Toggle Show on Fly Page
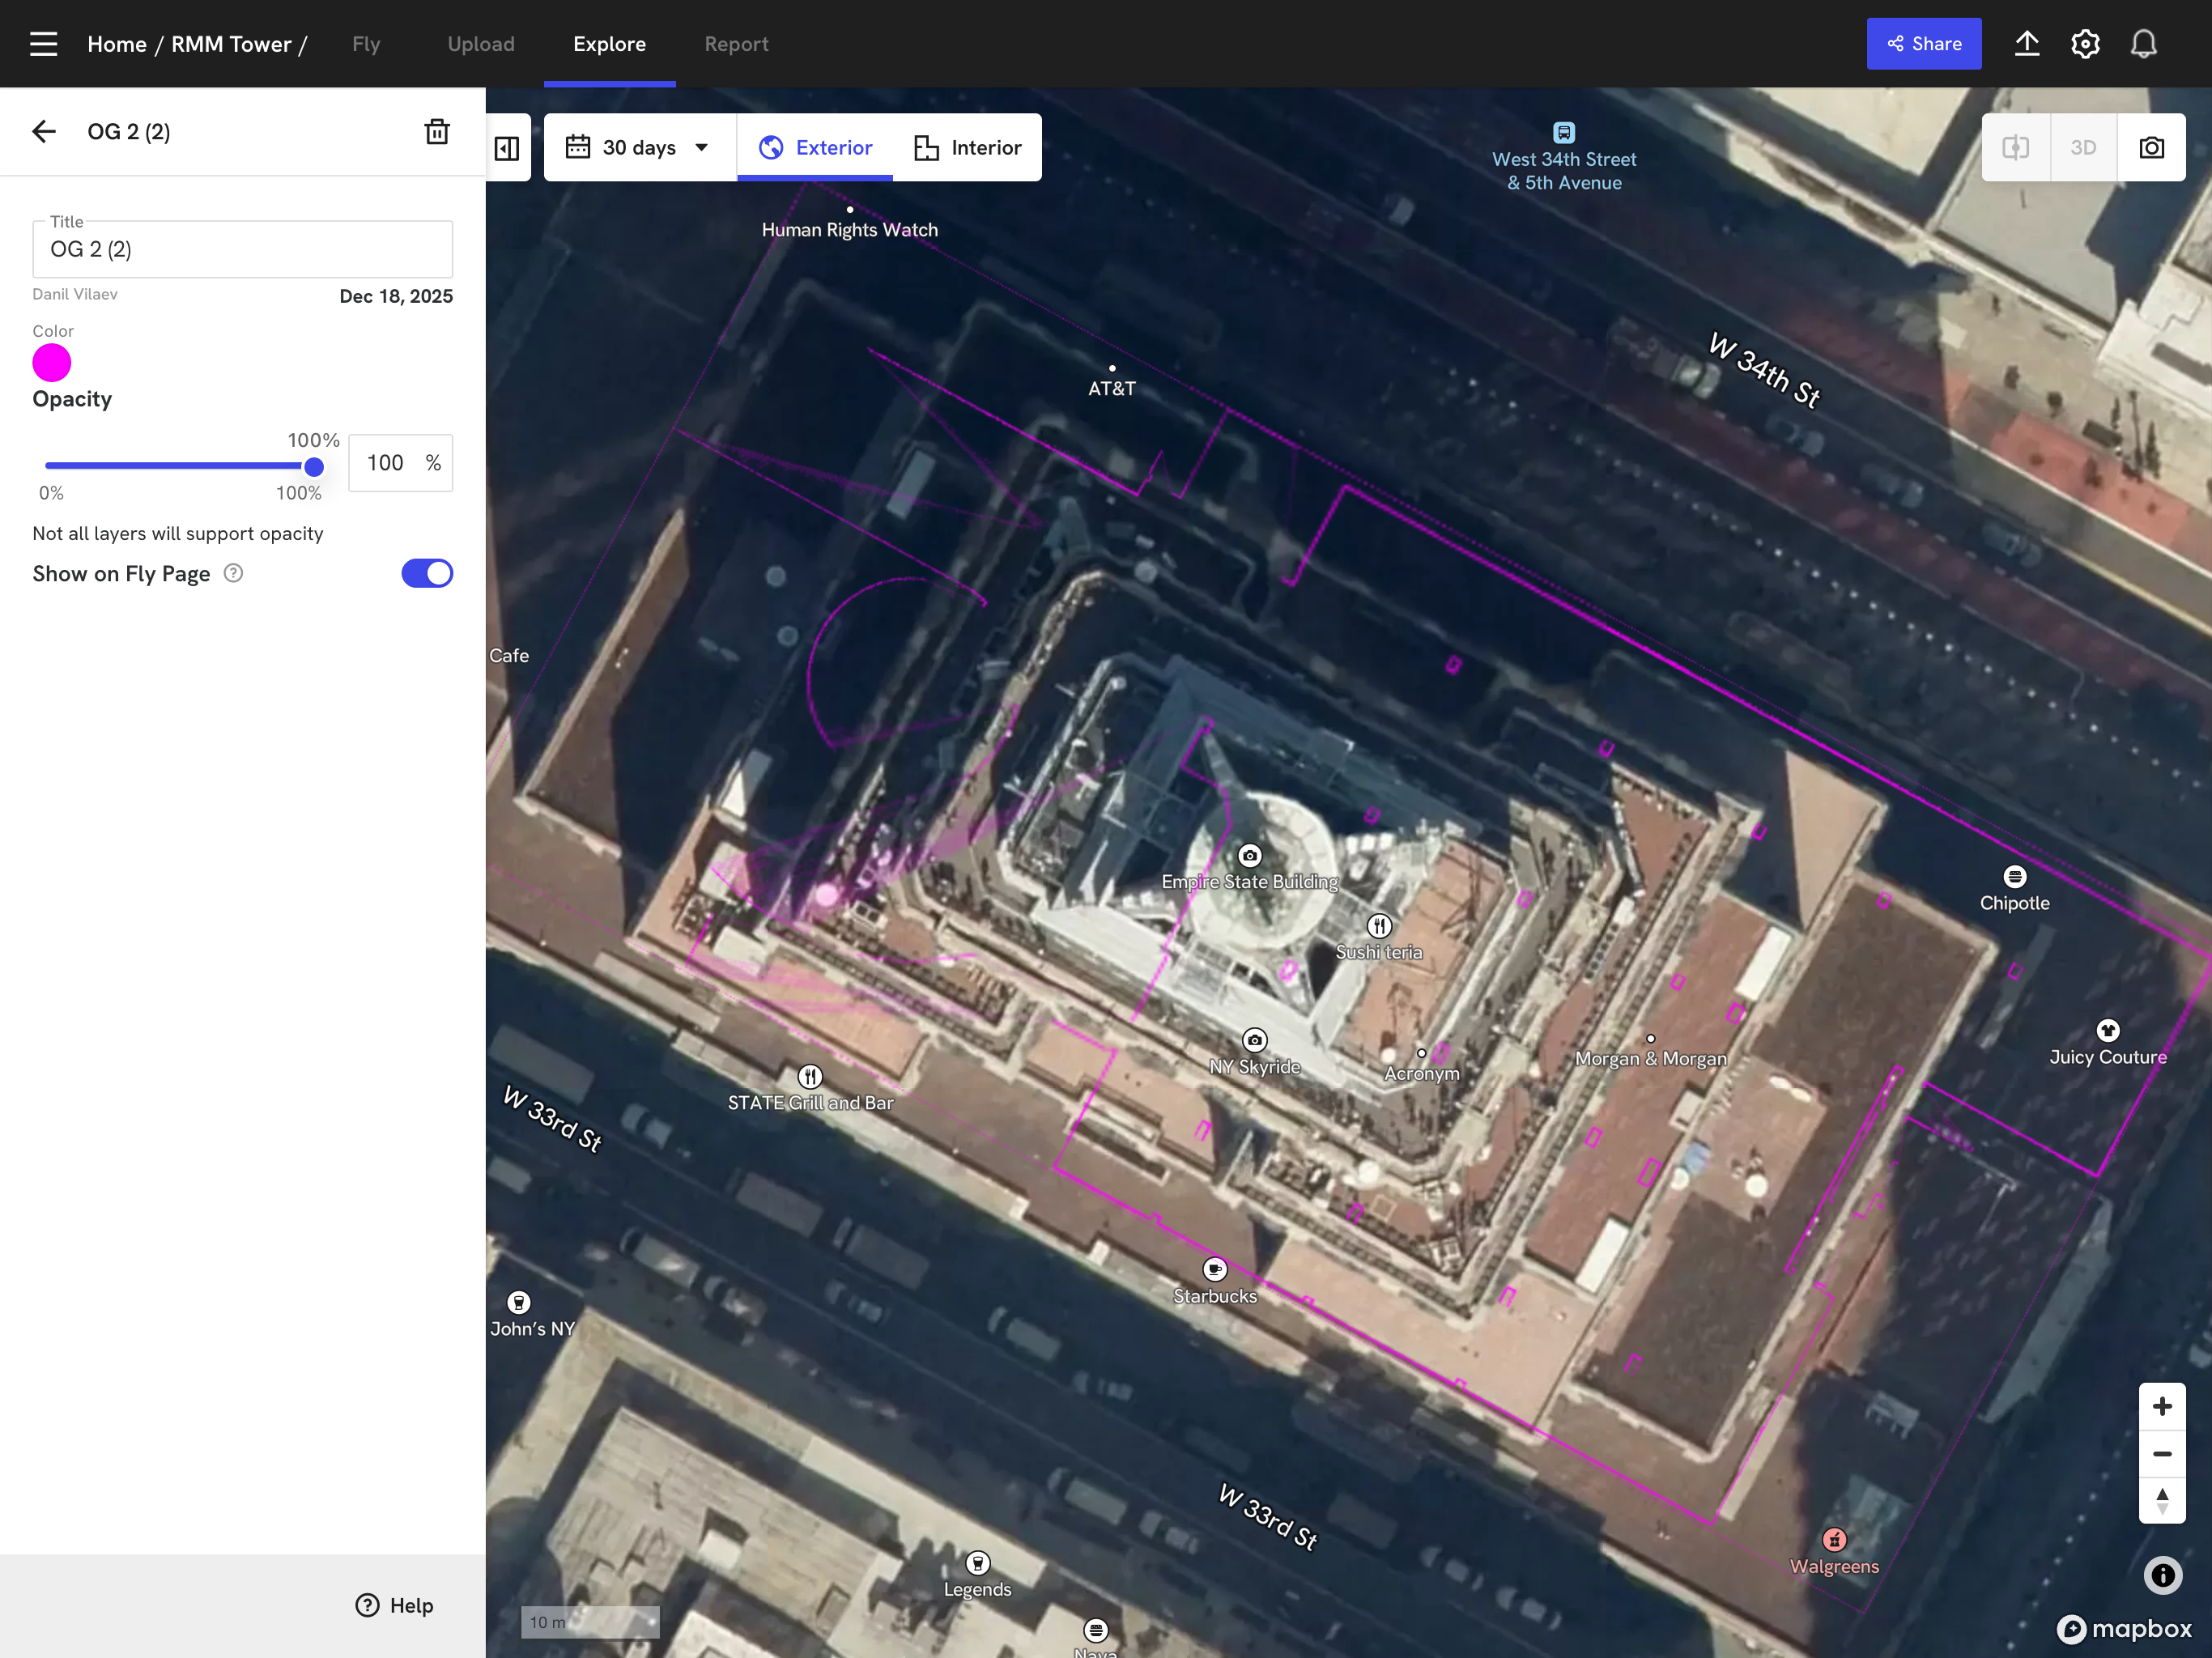Image resolution: width=2212 pixels, height=1658 pixels. pos(427,573)
